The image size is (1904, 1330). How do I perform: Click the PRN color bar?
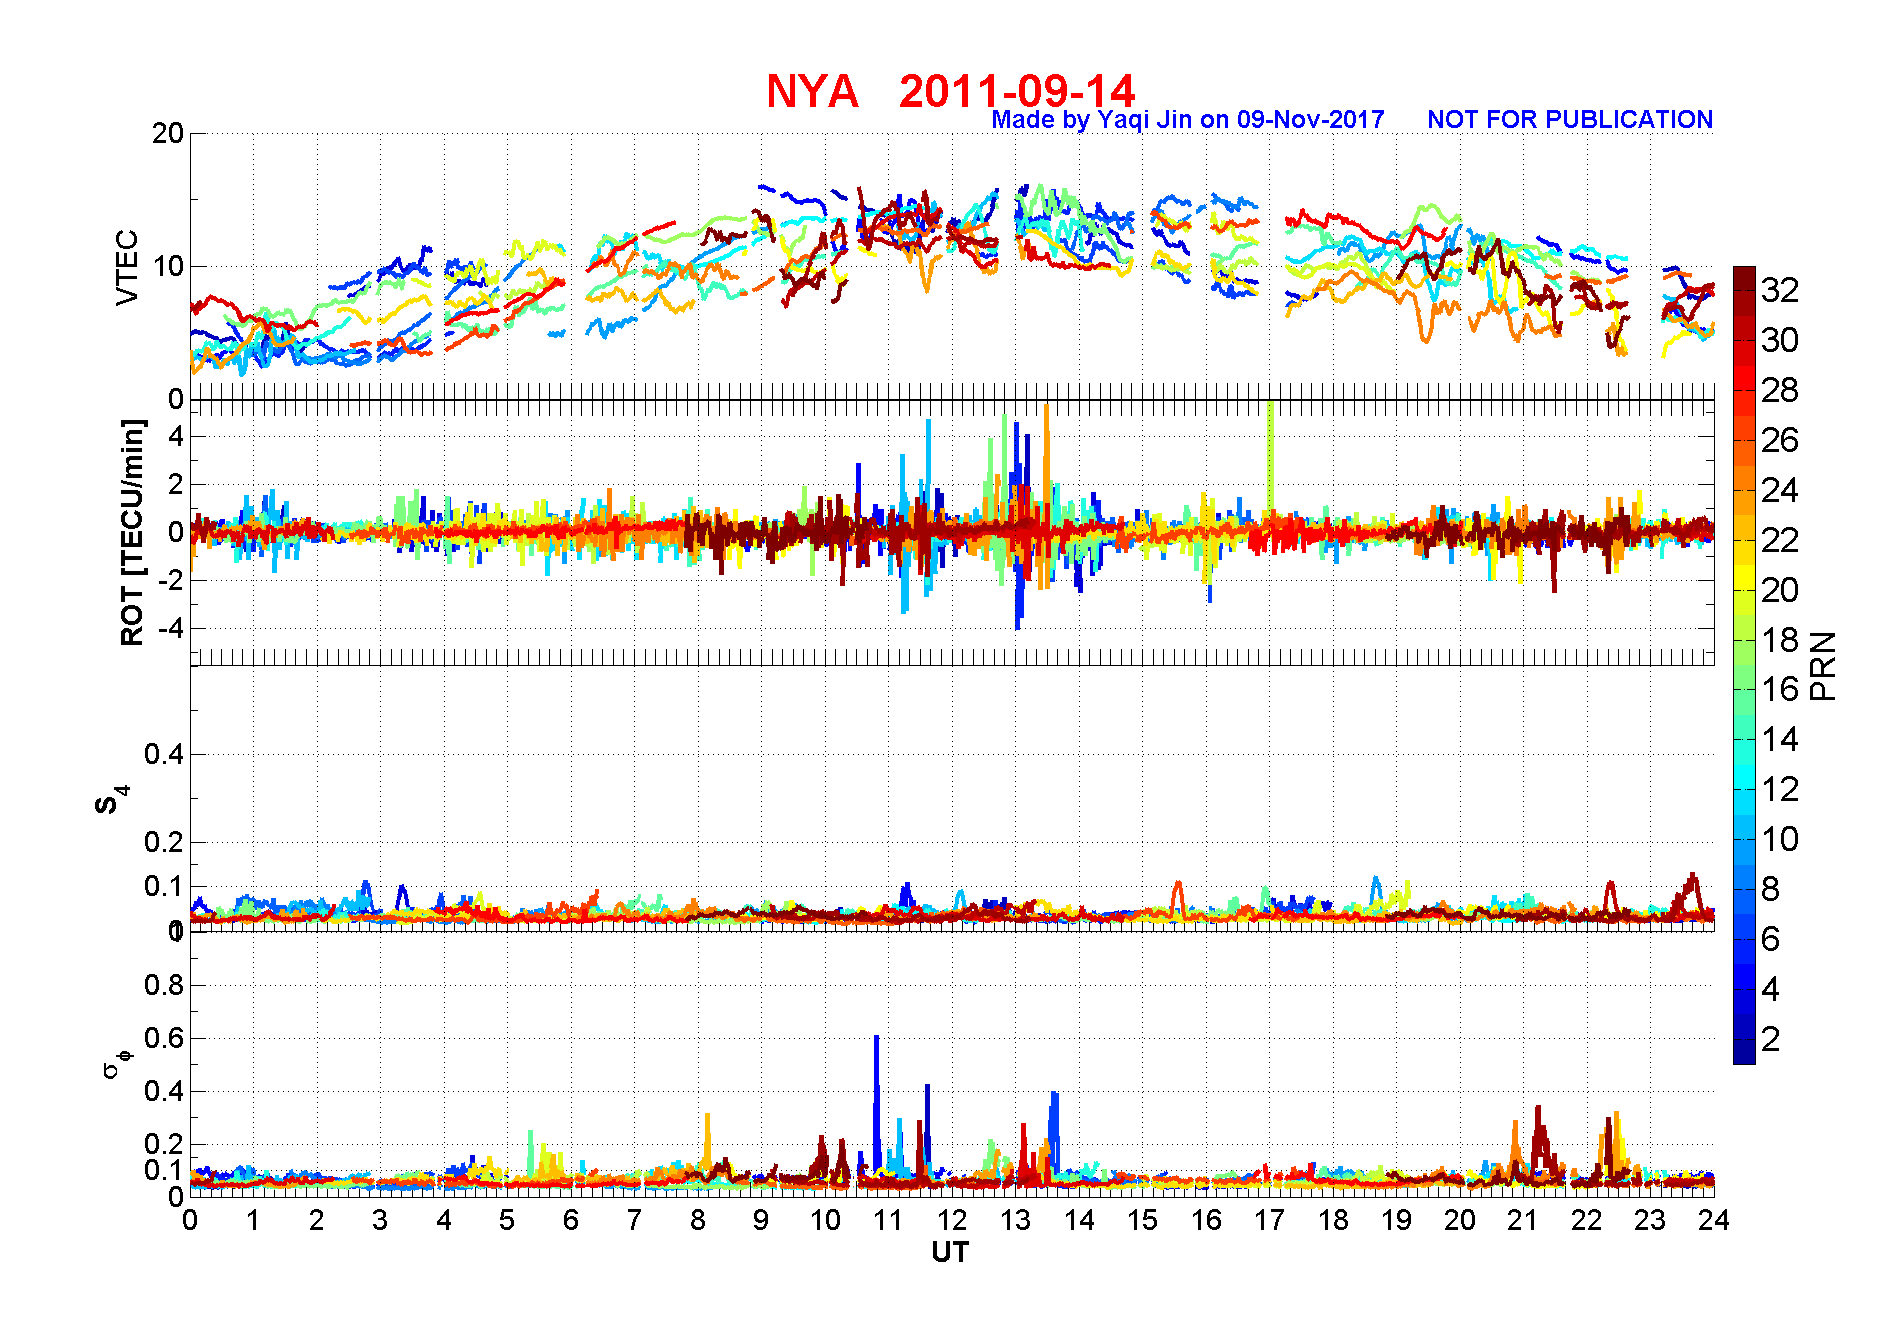(1744, 665)
